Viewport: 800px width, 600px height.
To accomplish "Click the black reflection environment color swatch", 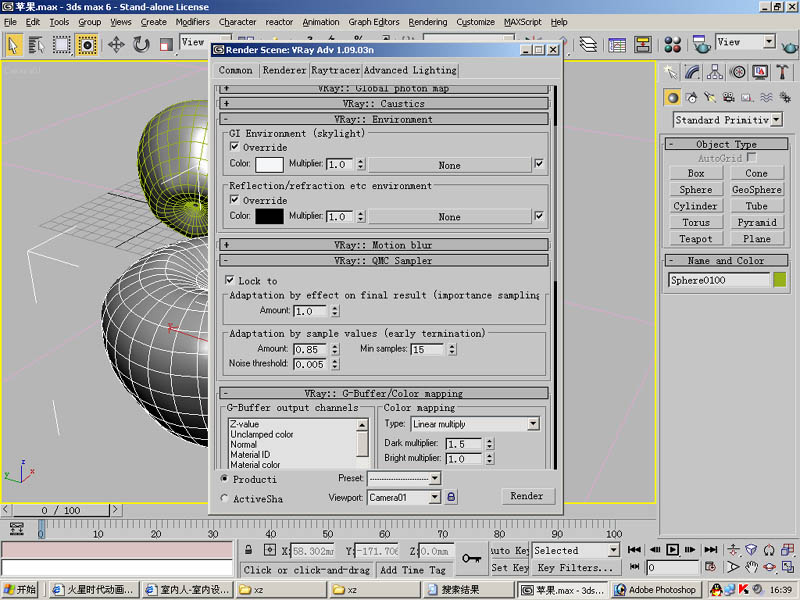I will (269, 216).
